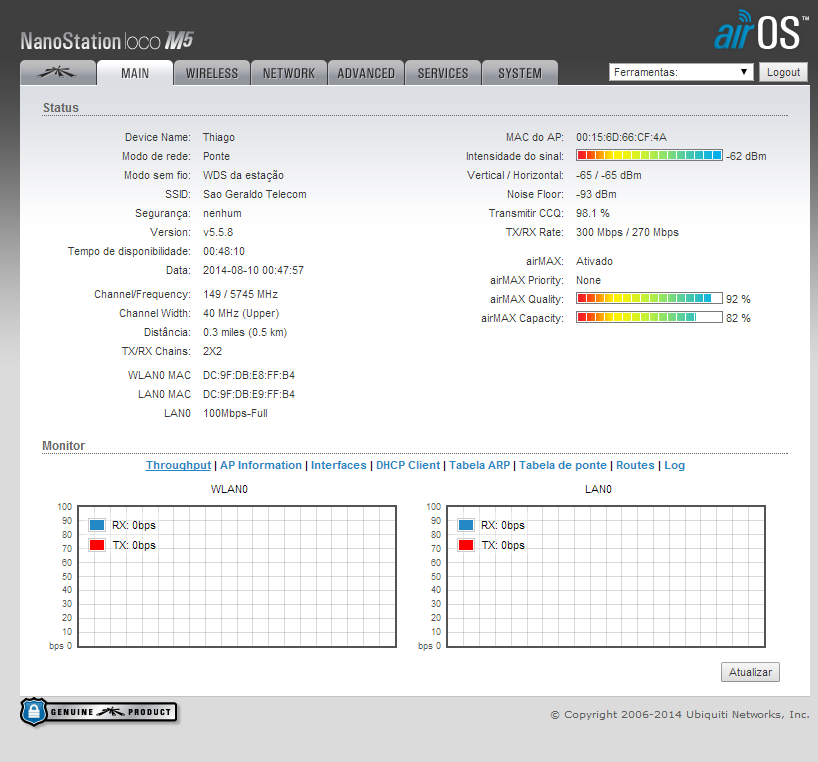Click the TX/RX Chains value 2X2
The image size is (818, 762).
(212, 351)
